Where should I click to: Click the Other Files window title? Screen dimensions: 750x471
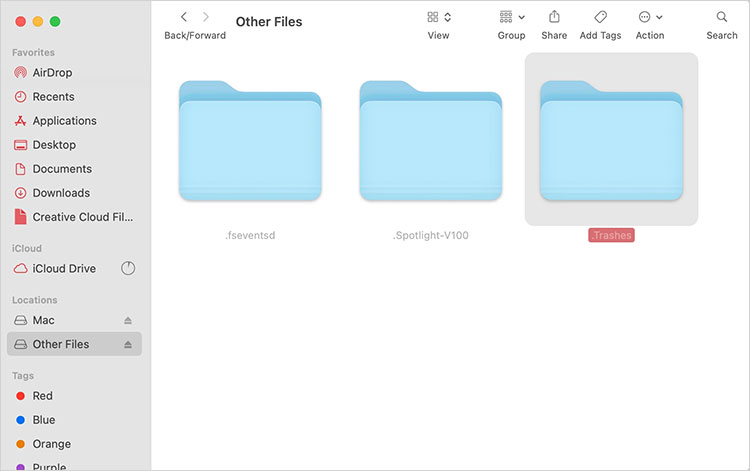click(x=269, y=22)
